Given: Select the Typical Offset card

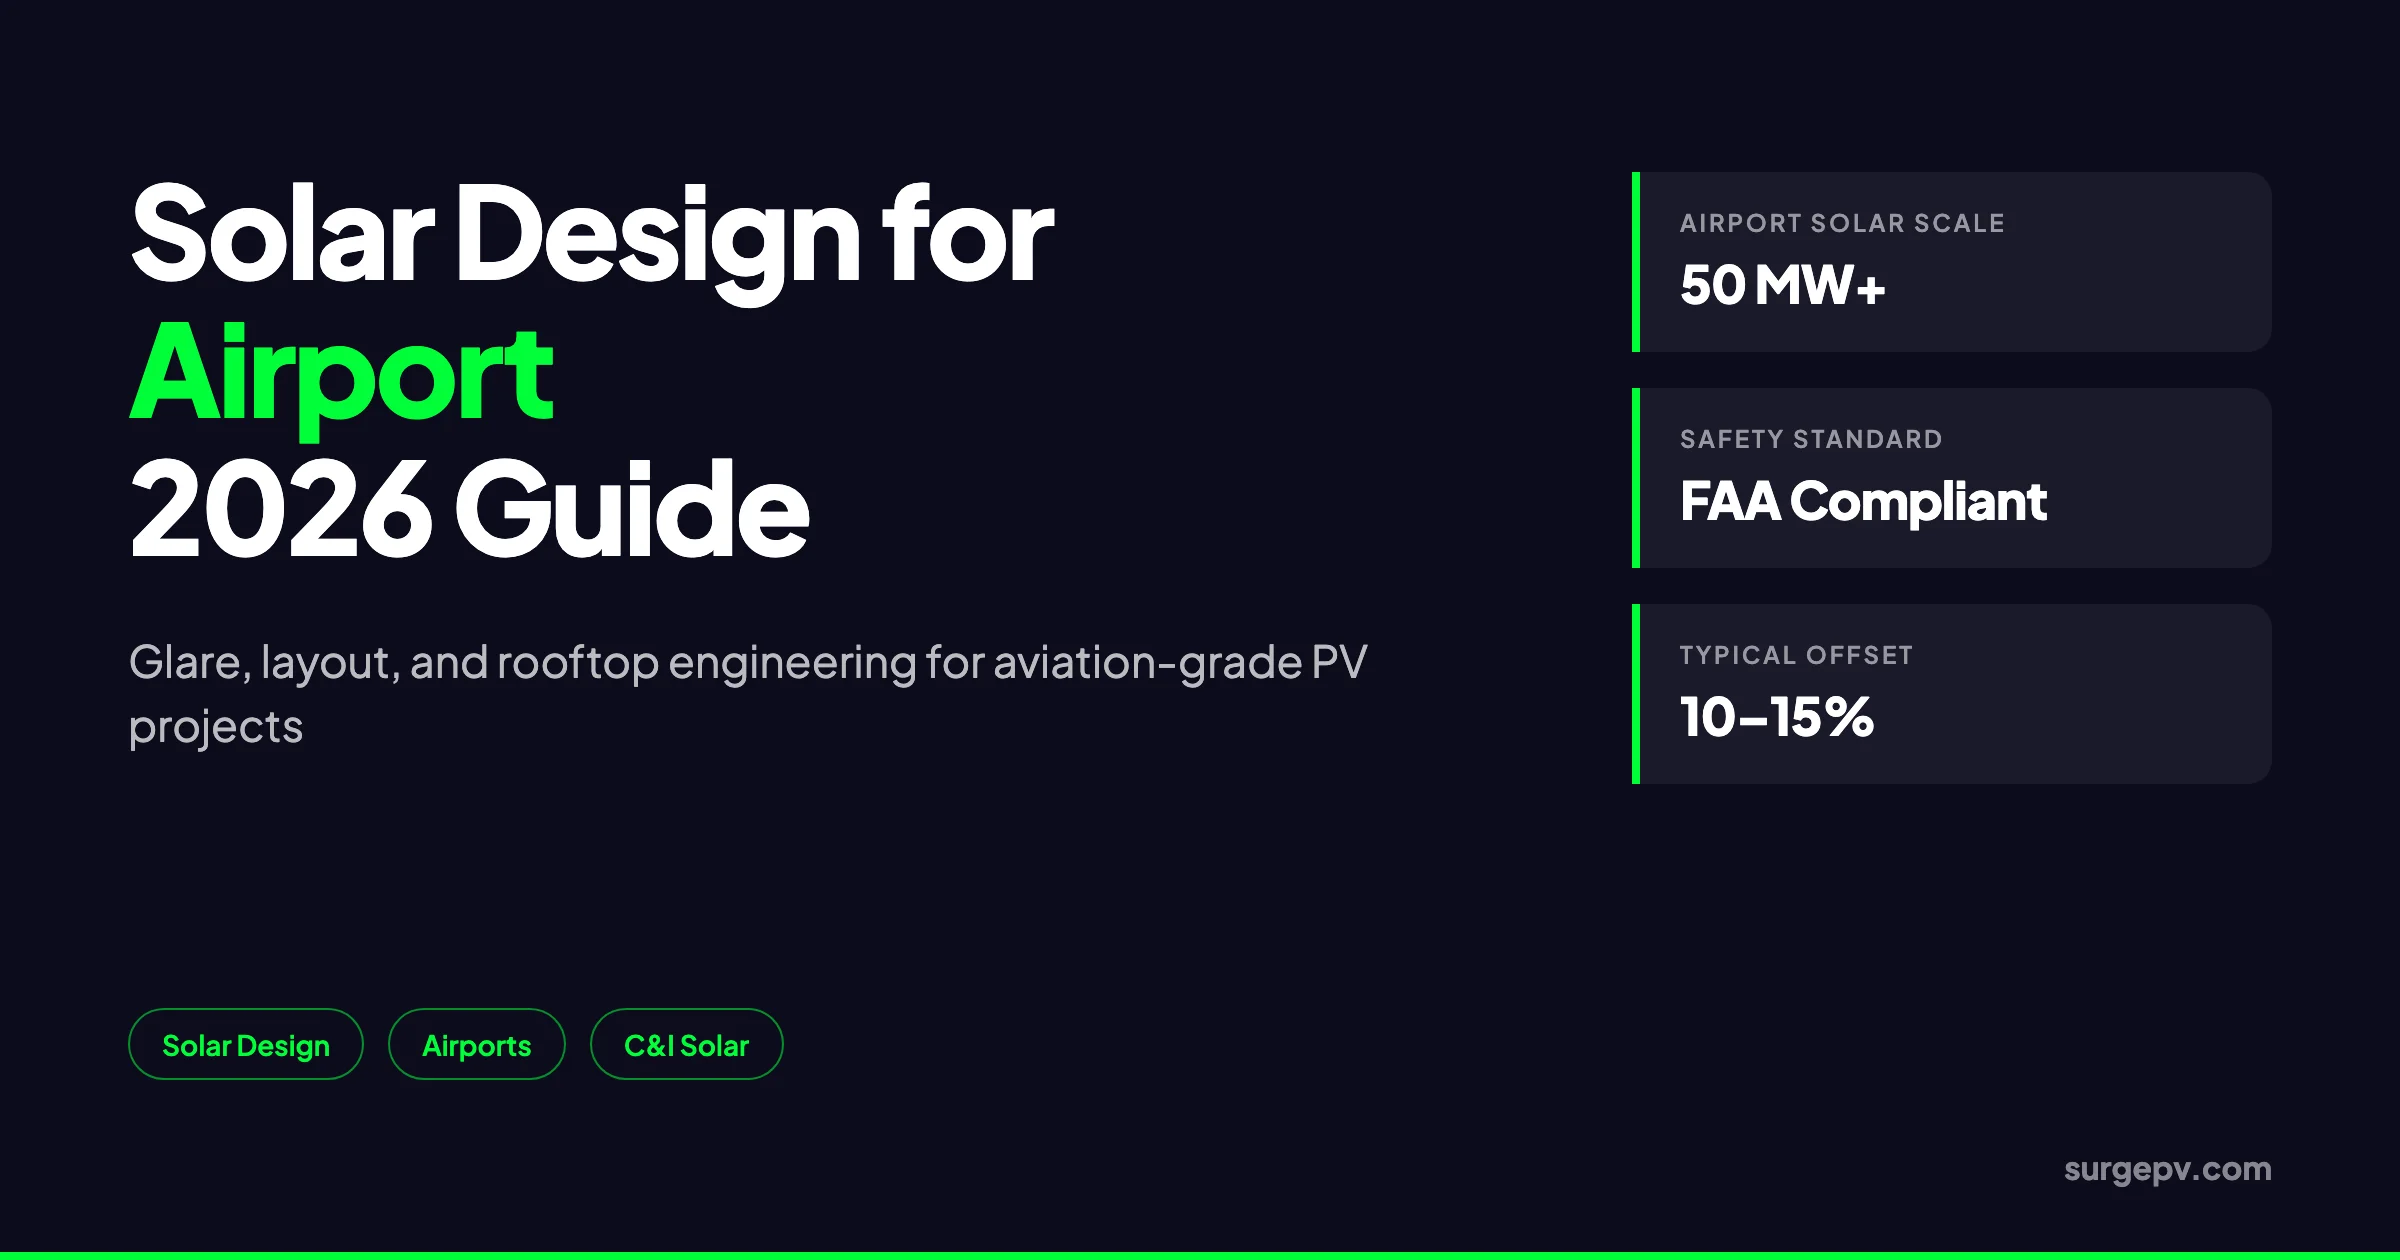Looking at the screenshot, I should [1952, 694].
